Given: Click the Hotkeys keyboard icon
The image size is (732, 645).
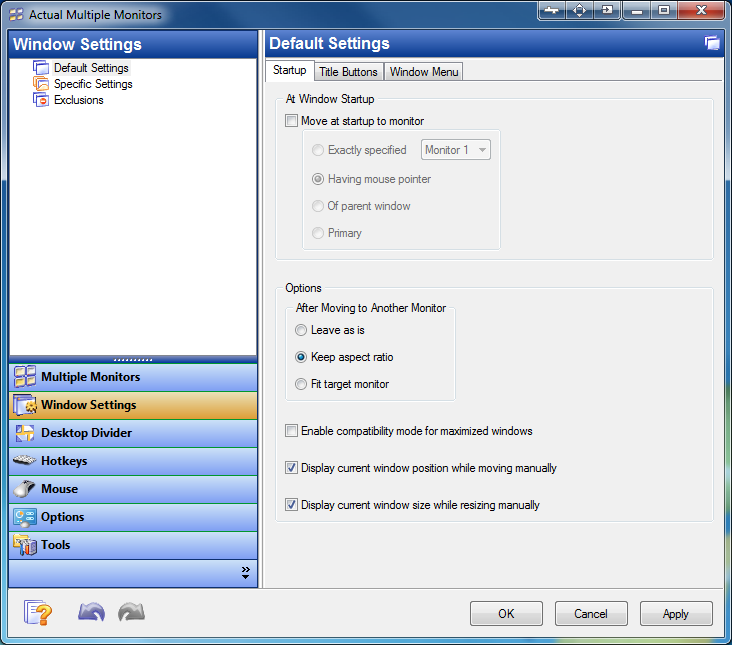Looking at the screenshot, I should 25,461.
